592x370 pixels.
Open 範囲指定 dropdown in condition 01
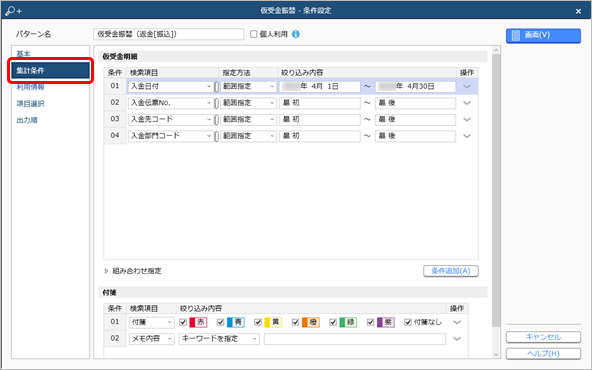[x=248, y=86]
